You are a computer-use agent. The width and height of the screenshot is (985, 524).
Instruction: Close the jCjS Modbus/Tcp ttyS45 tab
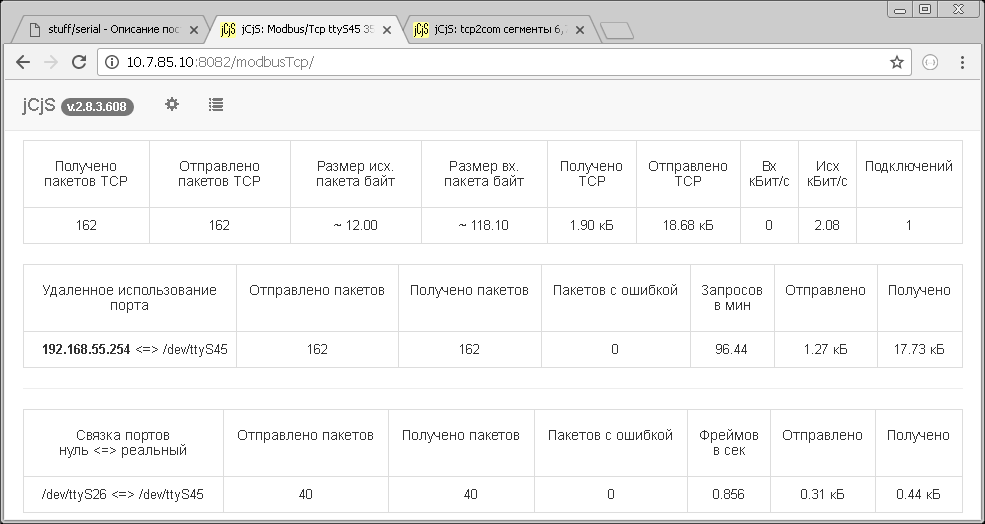pyautogui.click(x=387, y=30)
